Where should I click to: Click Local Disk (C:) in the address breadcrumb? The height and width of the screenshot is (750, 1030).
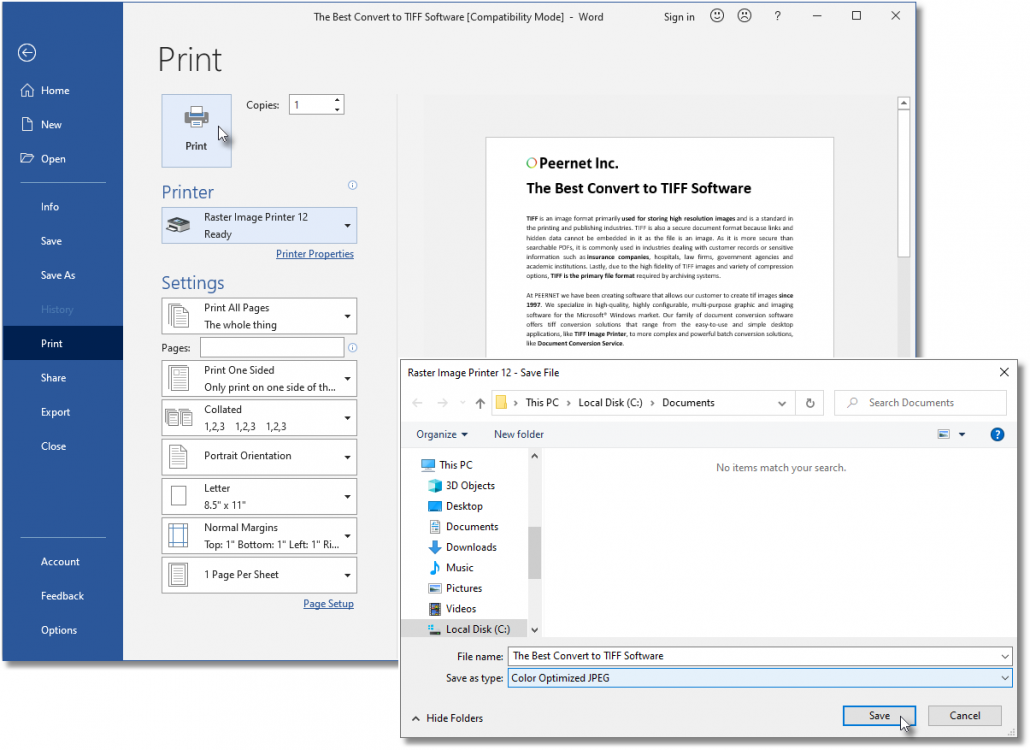point(610,403)
